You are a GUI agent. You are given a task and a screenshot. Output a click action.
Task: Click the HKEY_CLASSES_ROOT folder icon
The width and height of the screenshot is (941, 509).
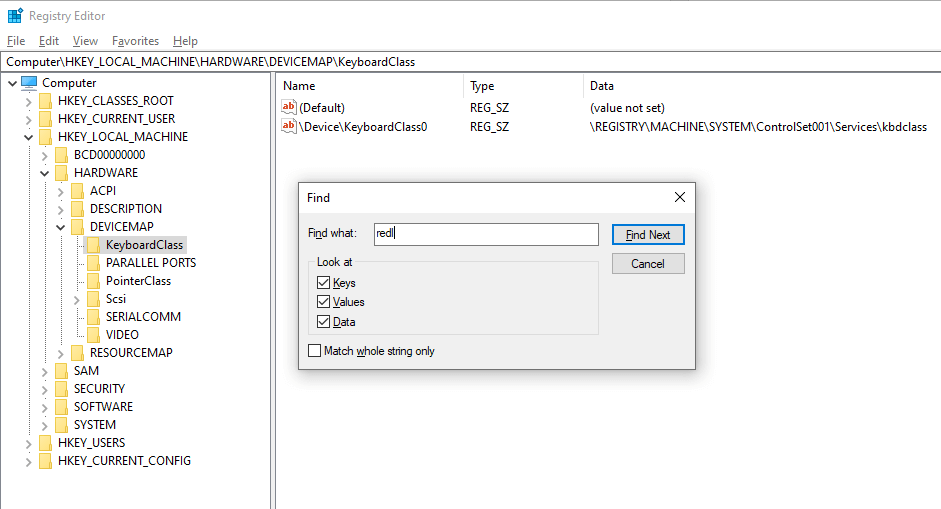coord(46,101)
